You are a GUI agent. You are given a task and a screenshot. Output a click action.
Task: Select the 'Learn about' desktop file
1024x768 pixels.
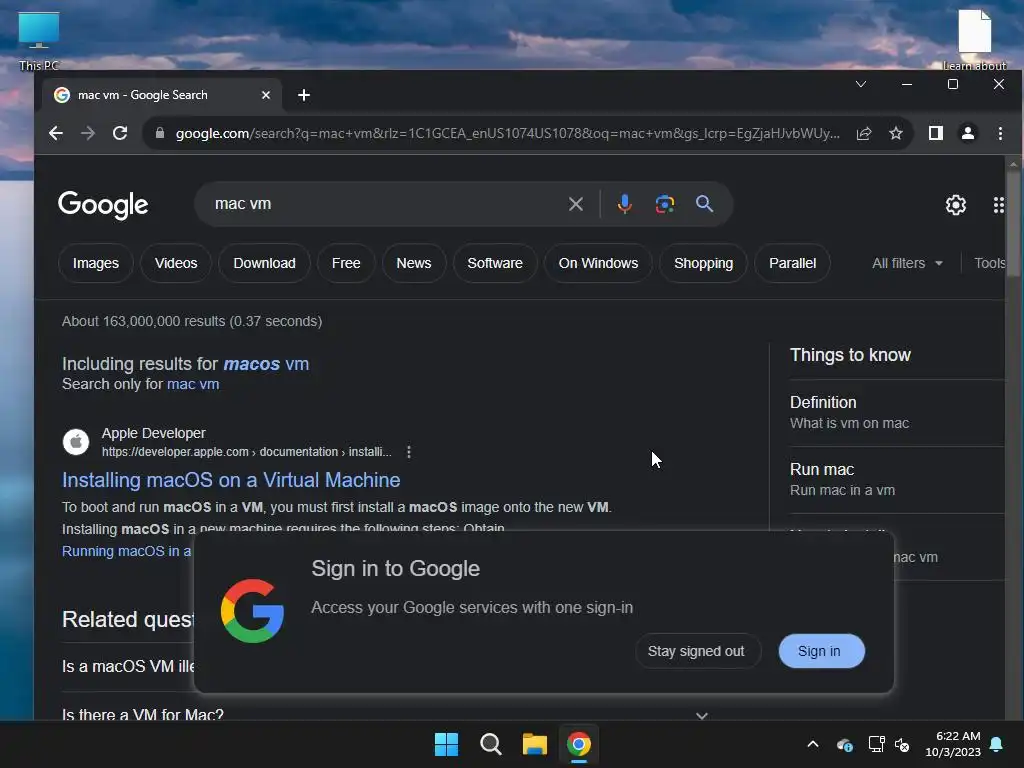(x=974, y=39)
